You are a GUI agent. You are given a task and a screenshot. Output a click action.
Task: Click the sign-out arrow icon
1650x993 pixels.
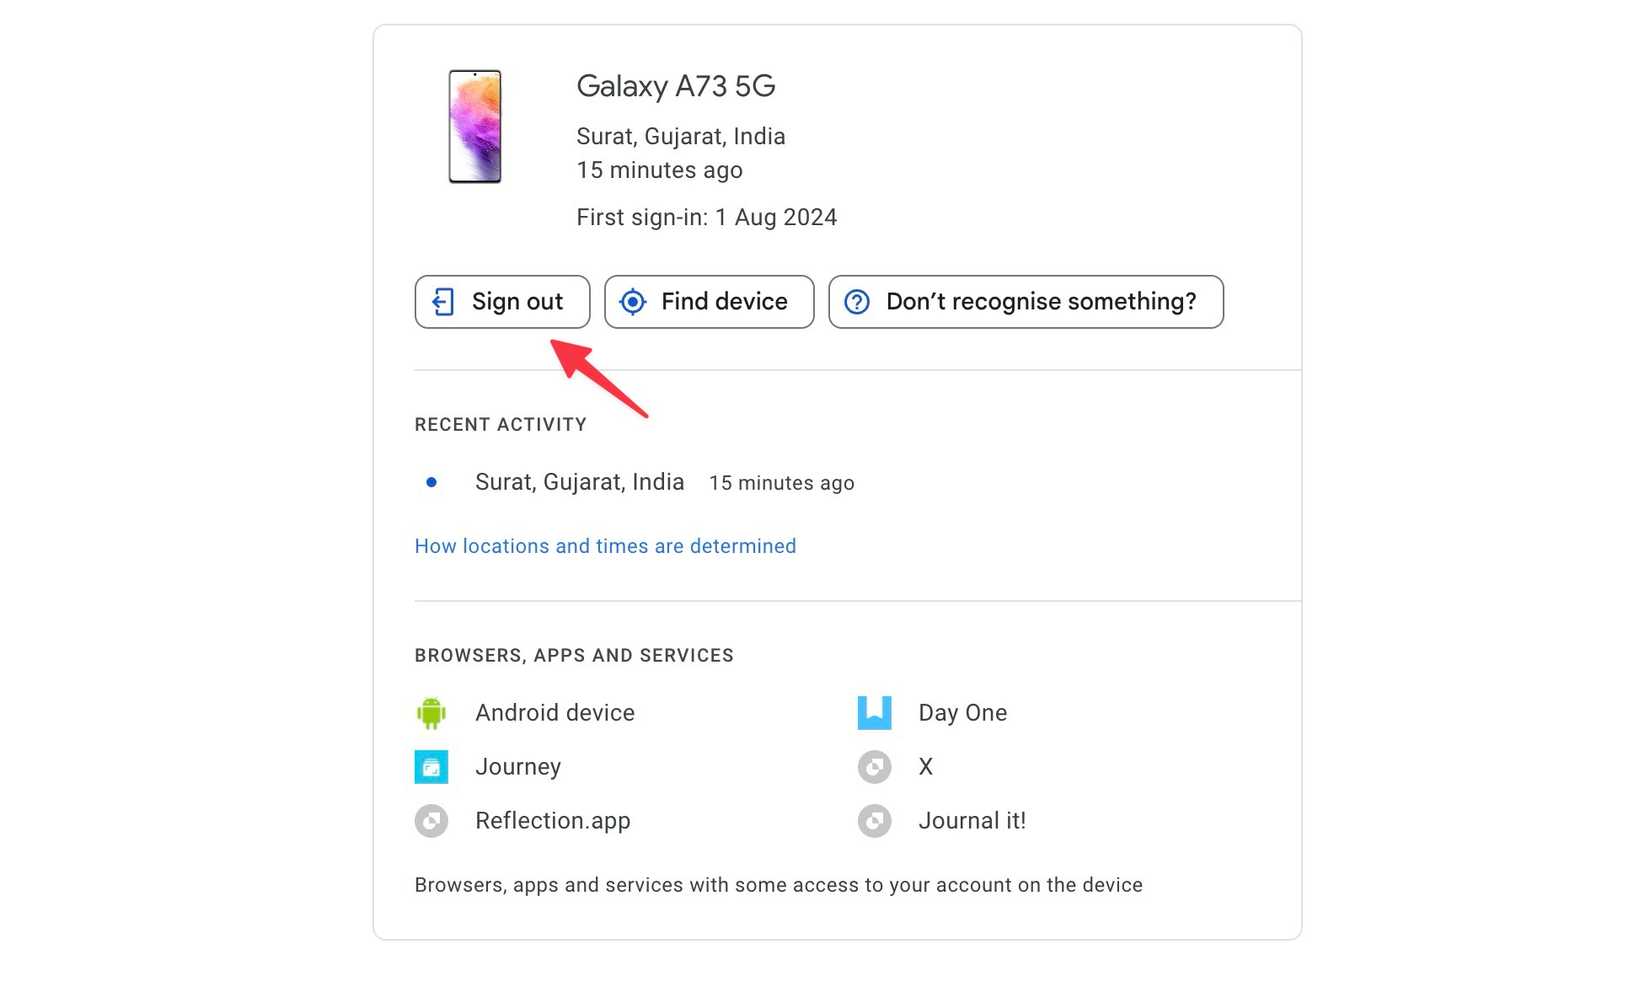(x=445, y=301)
